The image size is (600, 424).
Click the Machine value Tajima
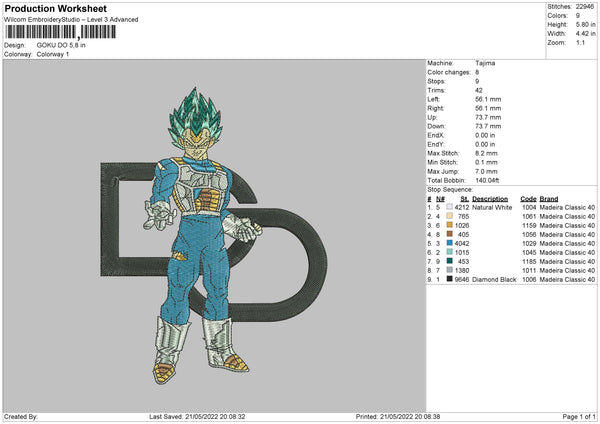coord(485,63)
